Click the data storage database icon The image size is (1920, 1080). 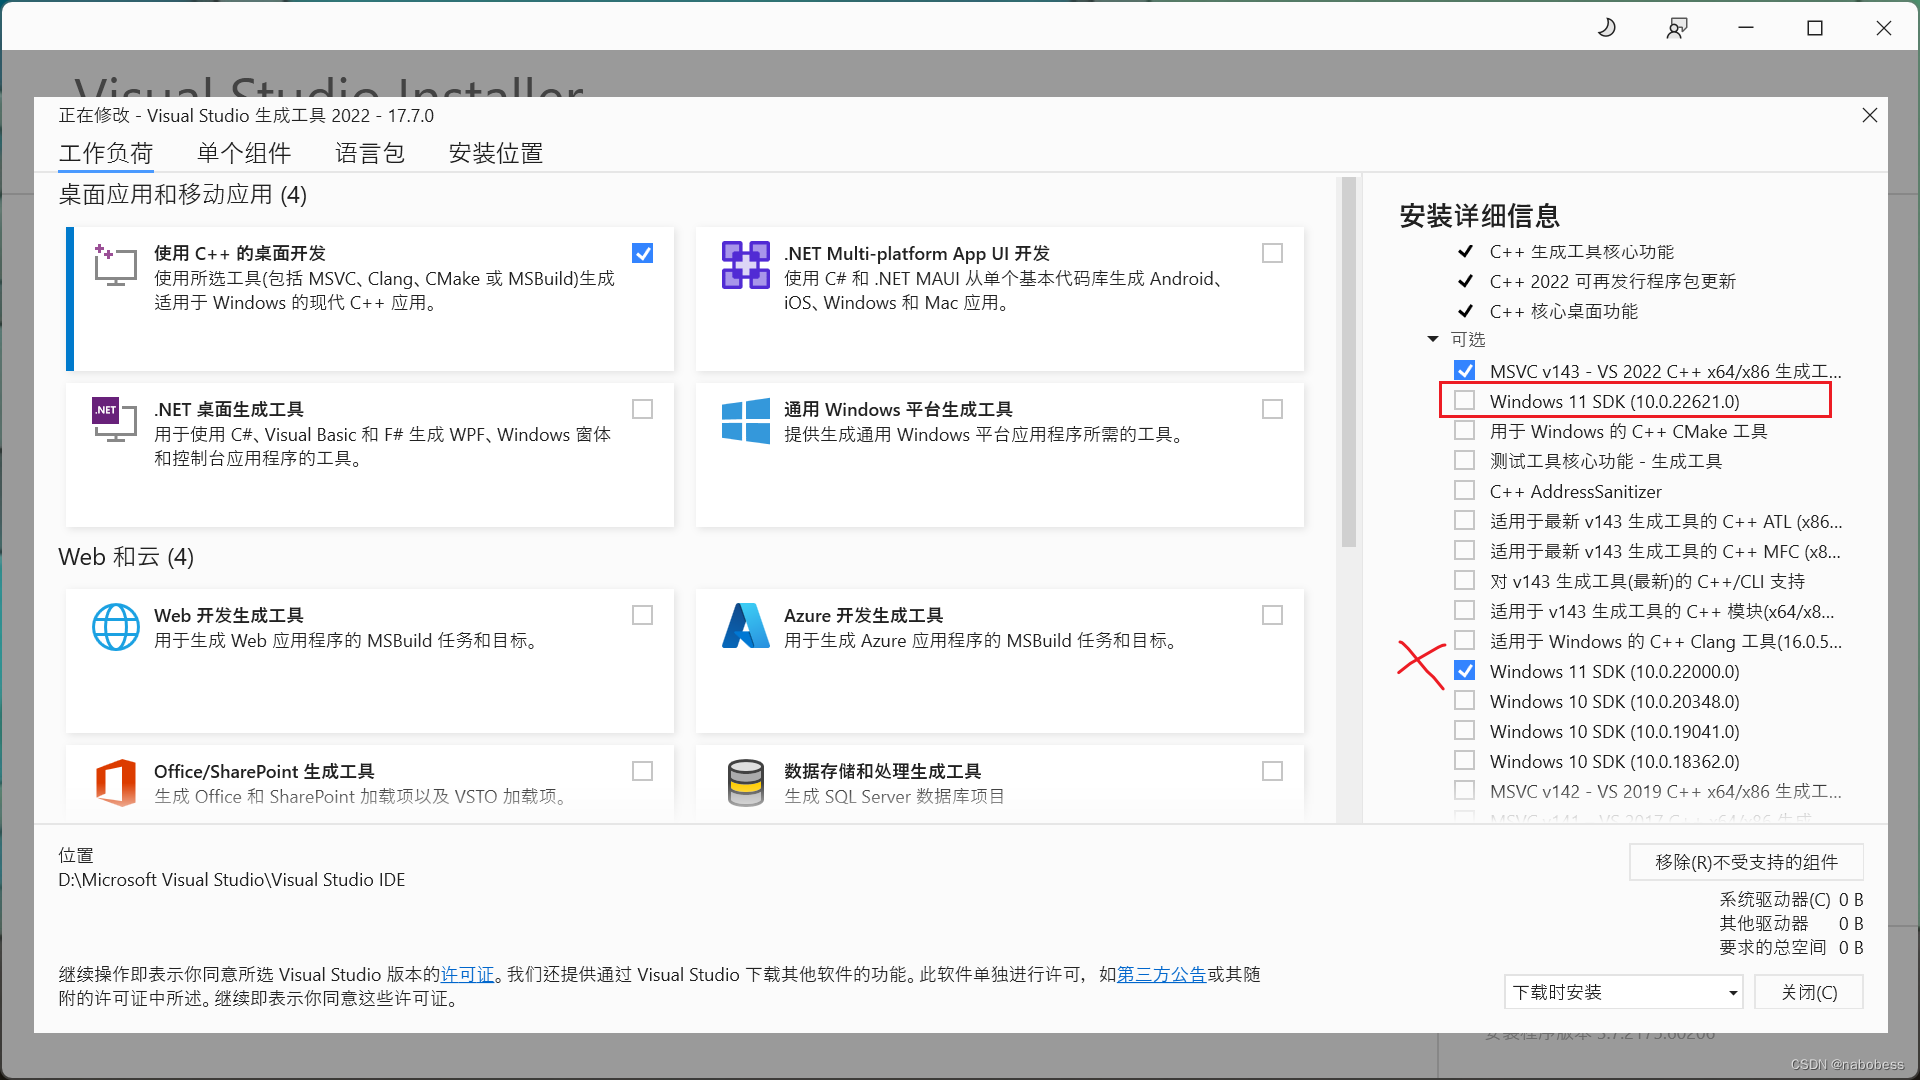point(746,782)
